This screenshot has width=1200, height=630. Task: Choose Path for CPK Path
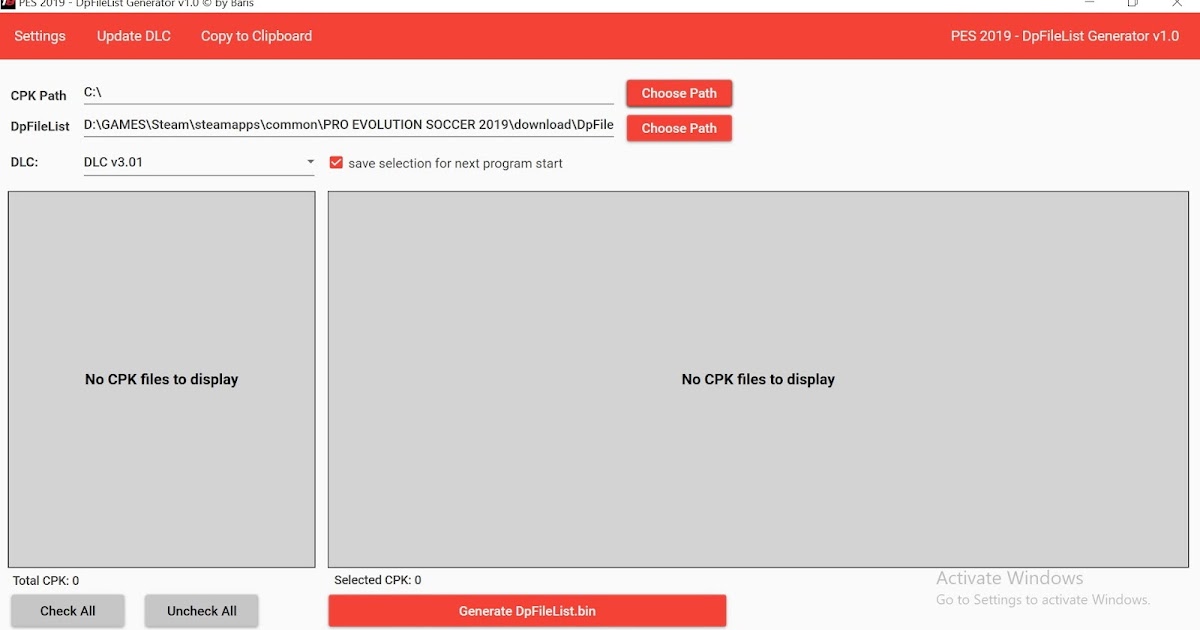click(x=679, y=93)
